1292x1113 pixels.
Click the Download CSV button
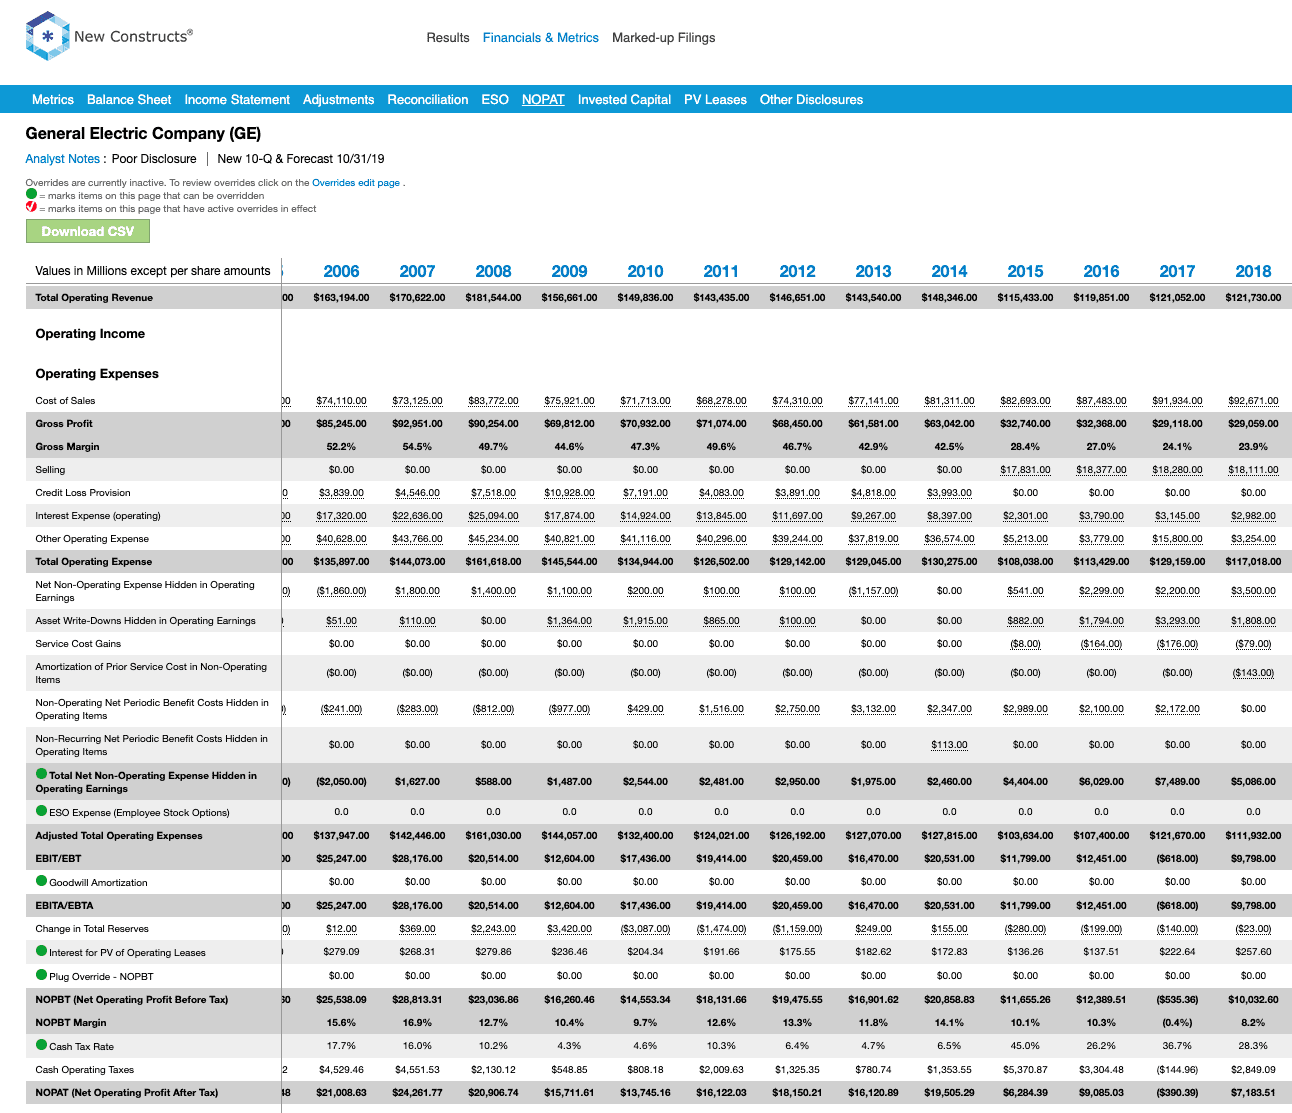[x=87, y=231]
